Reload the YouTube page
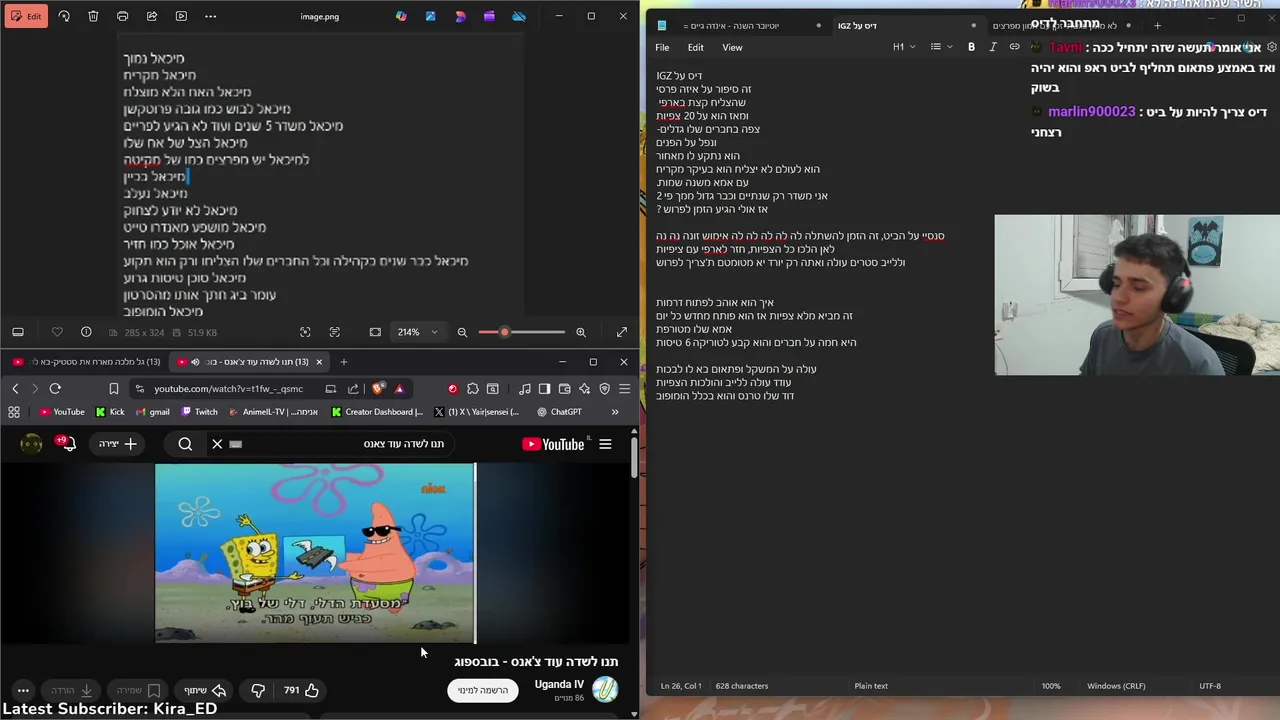Screen dimensions: 1280x720 [x=55, y=389]
